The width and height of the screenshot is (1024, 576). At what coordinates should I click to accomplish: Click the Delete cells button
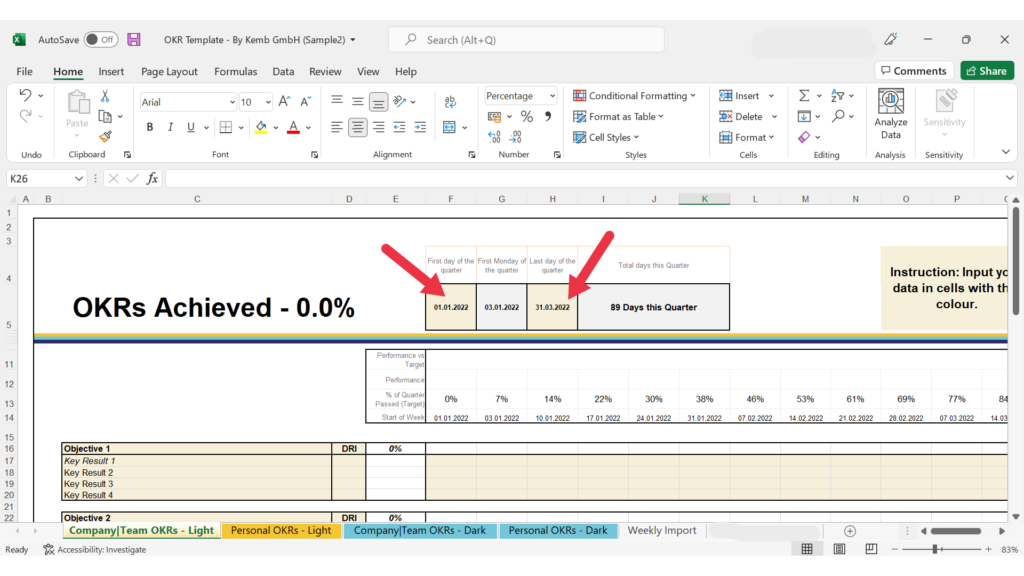click(x=741, y=117)
